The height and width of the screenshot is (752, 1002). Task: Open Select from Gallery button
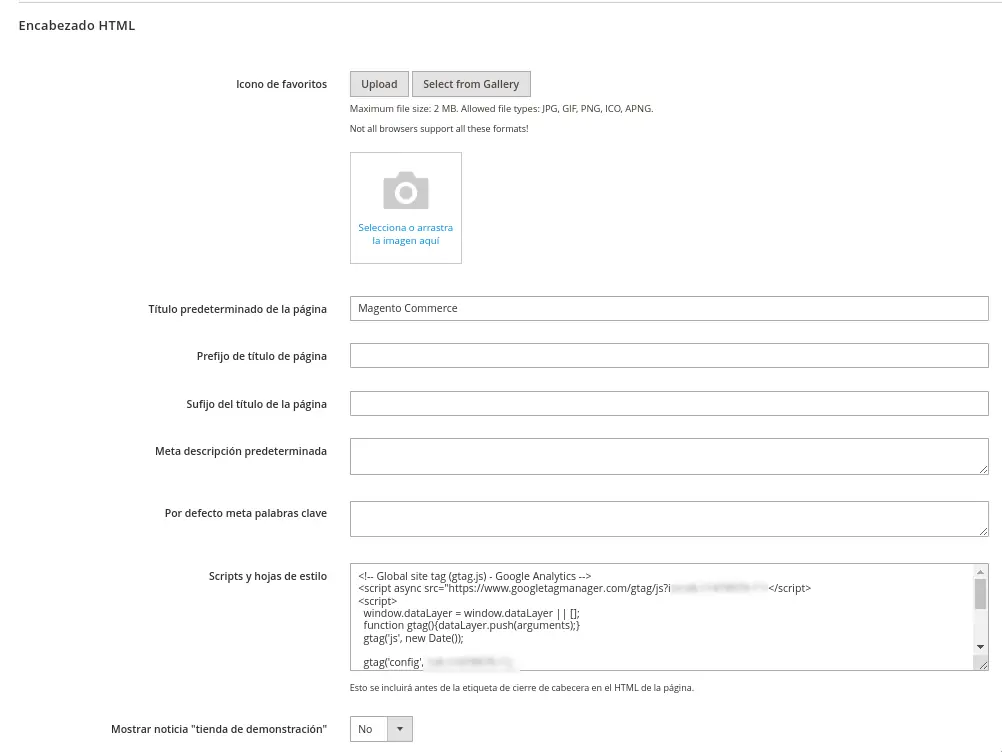[471, 84]
